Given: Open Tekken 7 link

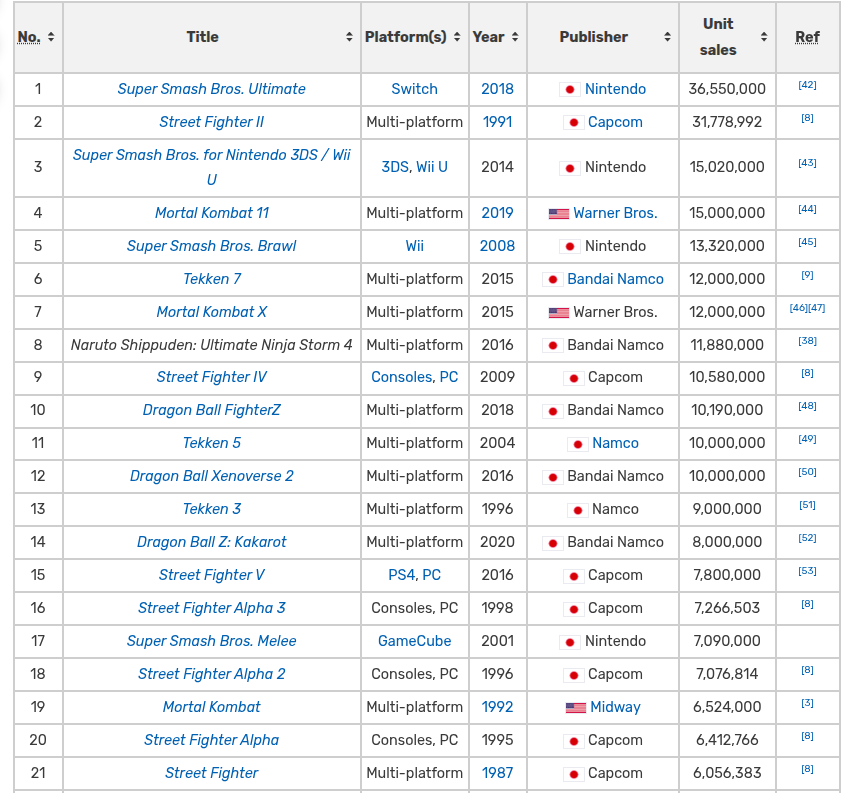Looking at the screenshot, I should pyautogui.click(x=212, y=279).
